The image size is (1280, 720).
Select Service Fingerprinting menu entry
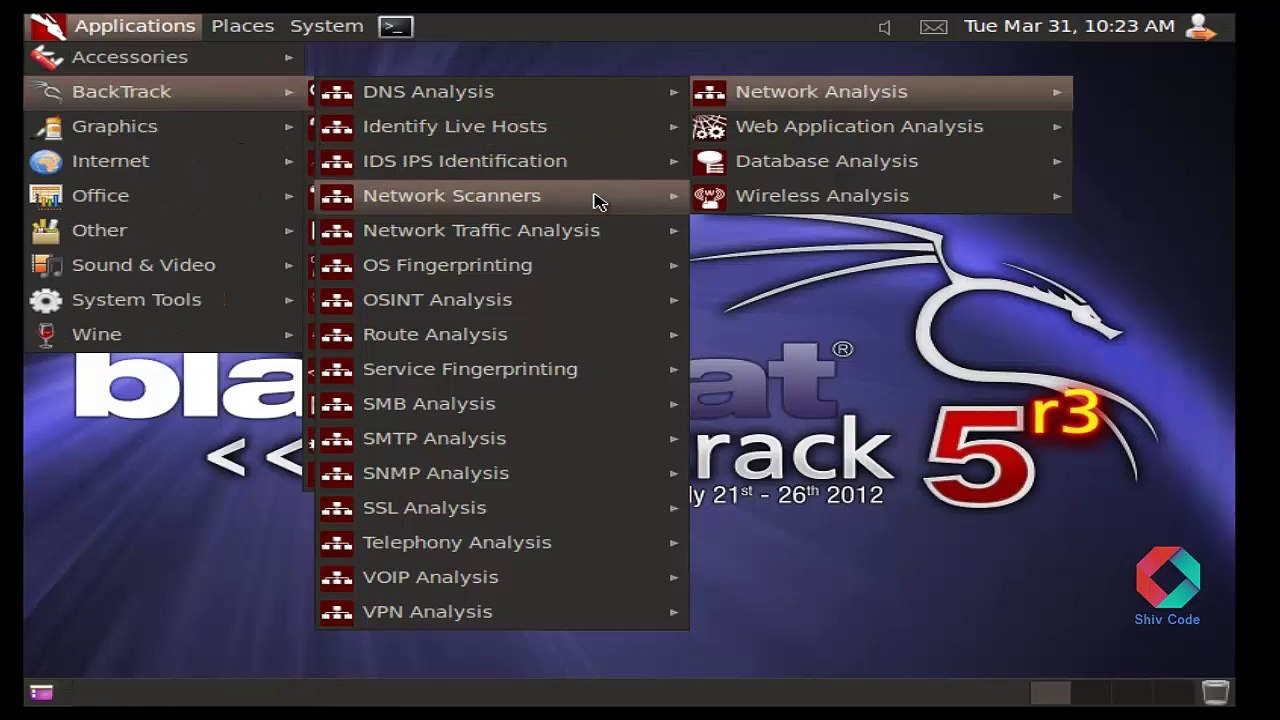coord(502,369)
